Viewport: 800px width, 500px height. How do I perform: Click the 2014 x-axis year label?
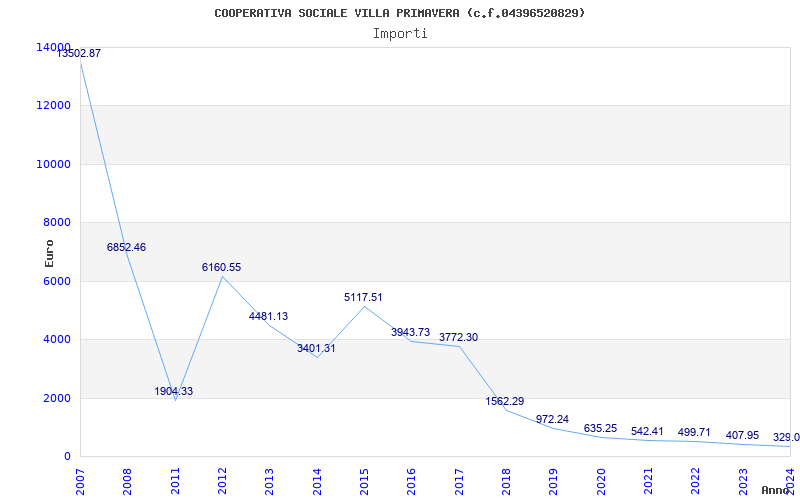[x=317, y=482]
